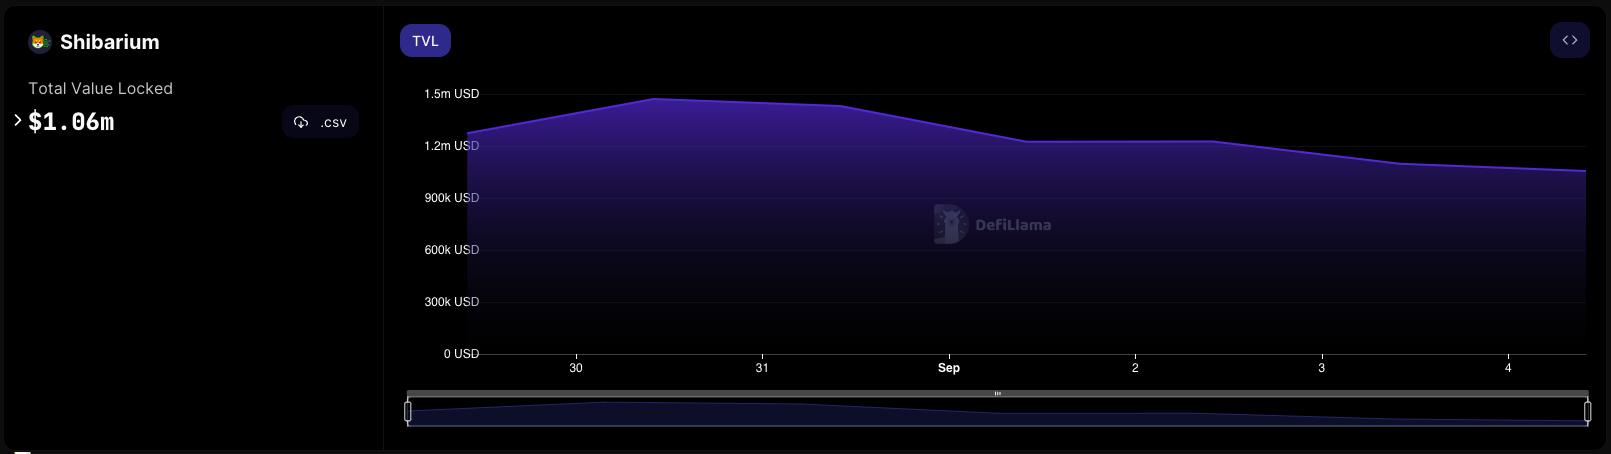
Task: Click the 0 USD y-axis label
Action: tap(461, 354)
